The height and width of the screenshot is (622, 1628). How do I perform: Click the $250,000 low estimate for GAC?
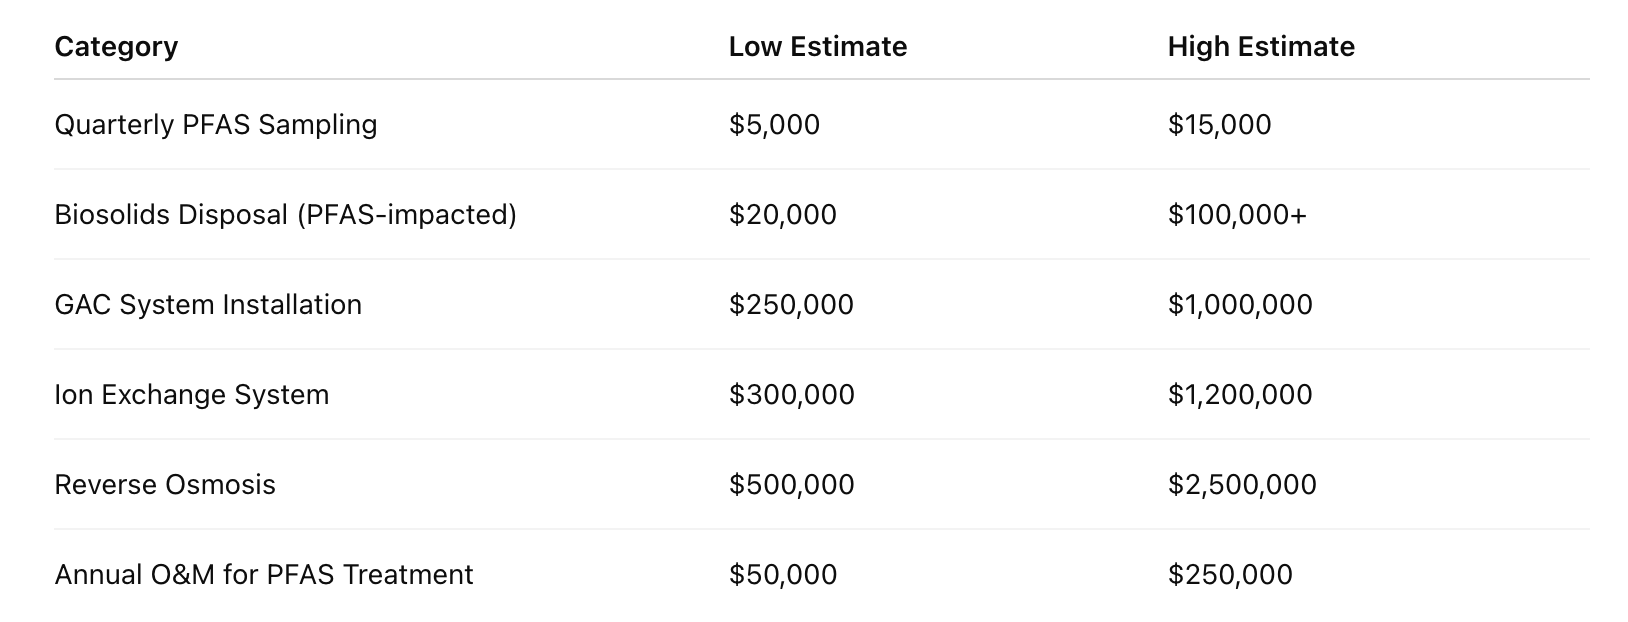pyautogui.click(x=791, y=304)
